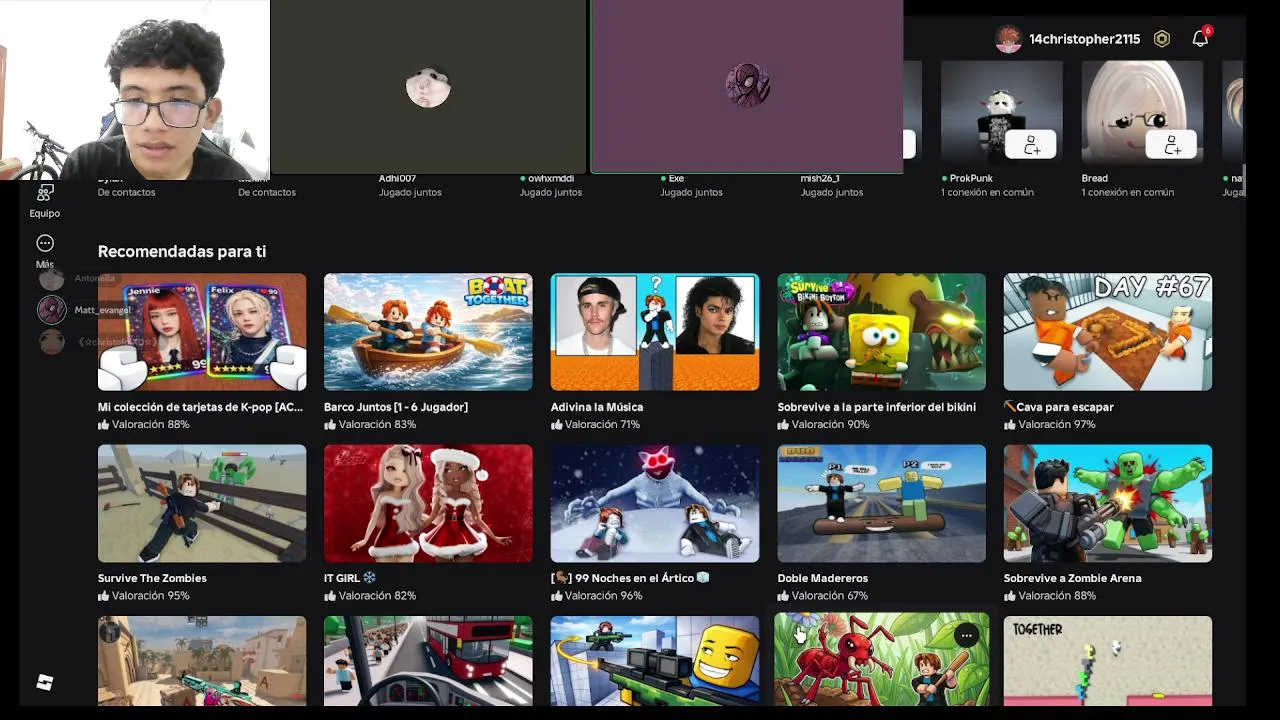The width and height of the screenshot is (1280, 720).
Task: Select the Recomendadas para ti heading
Action: pyautogui.click(x=182, y=251)
